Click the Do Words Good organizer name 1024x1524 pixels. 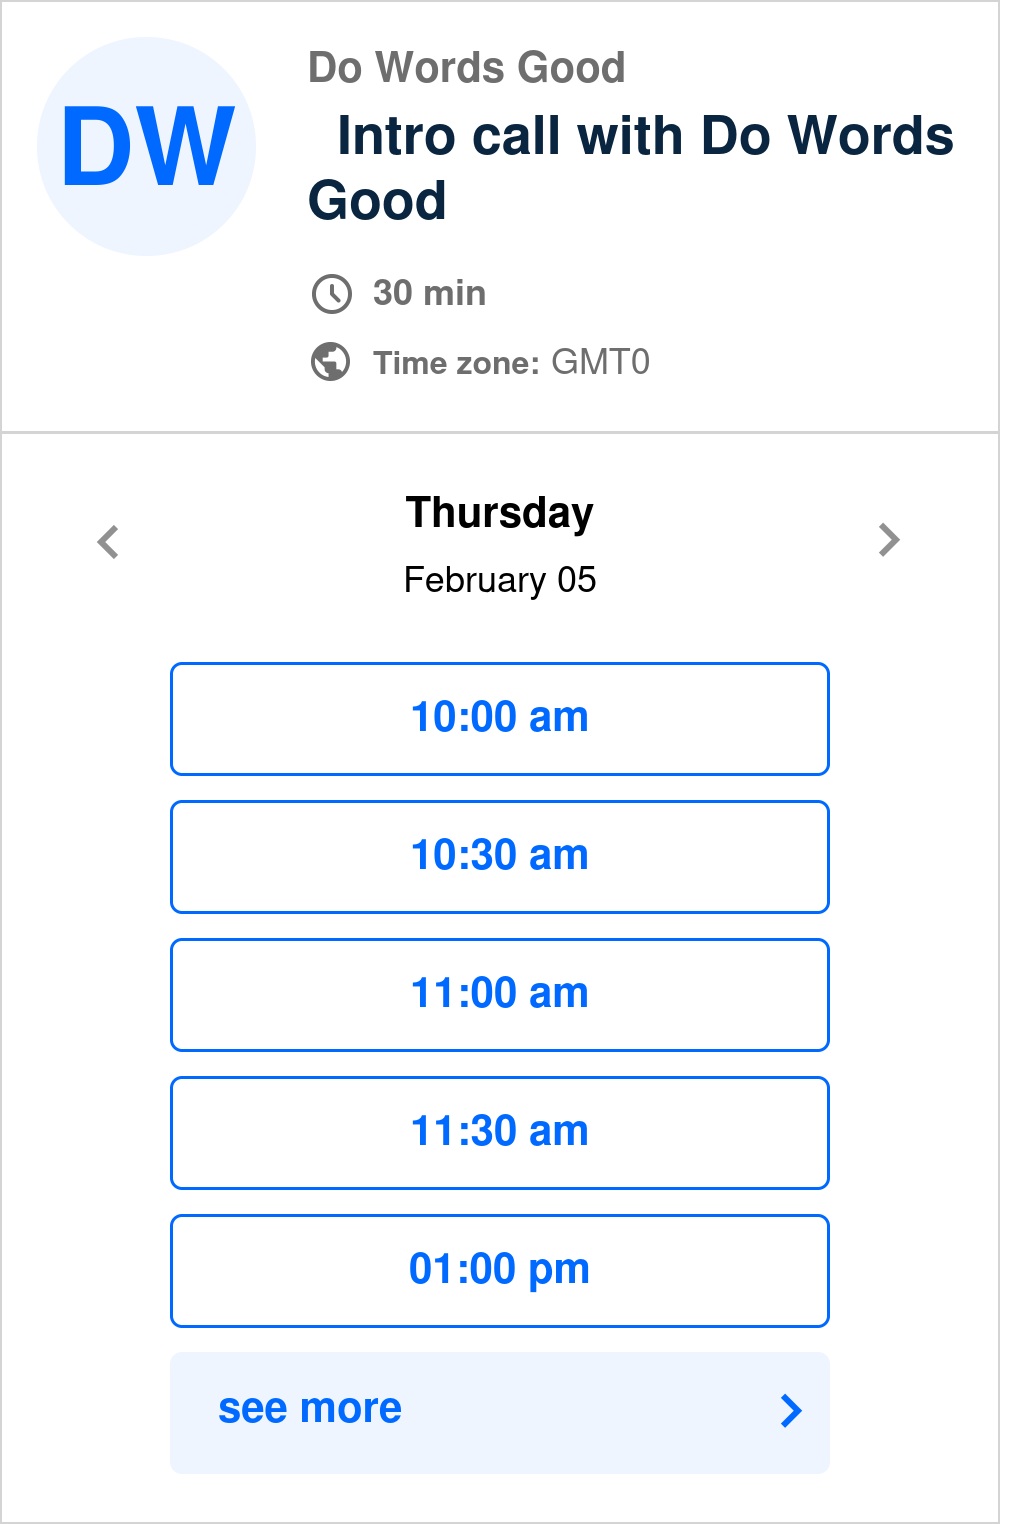tap(467, 68)
